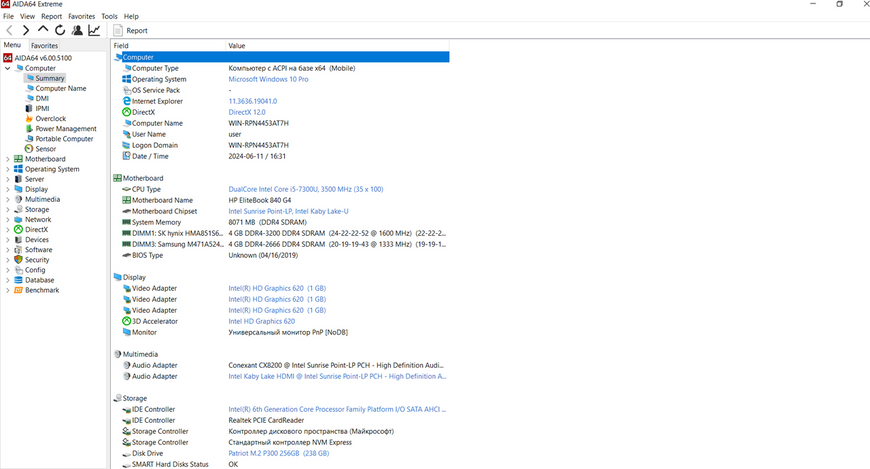Viewport: 870px width, 469px height.
Task: Follow the DirectX 12.0 link
Action: [x=247, y=112]
